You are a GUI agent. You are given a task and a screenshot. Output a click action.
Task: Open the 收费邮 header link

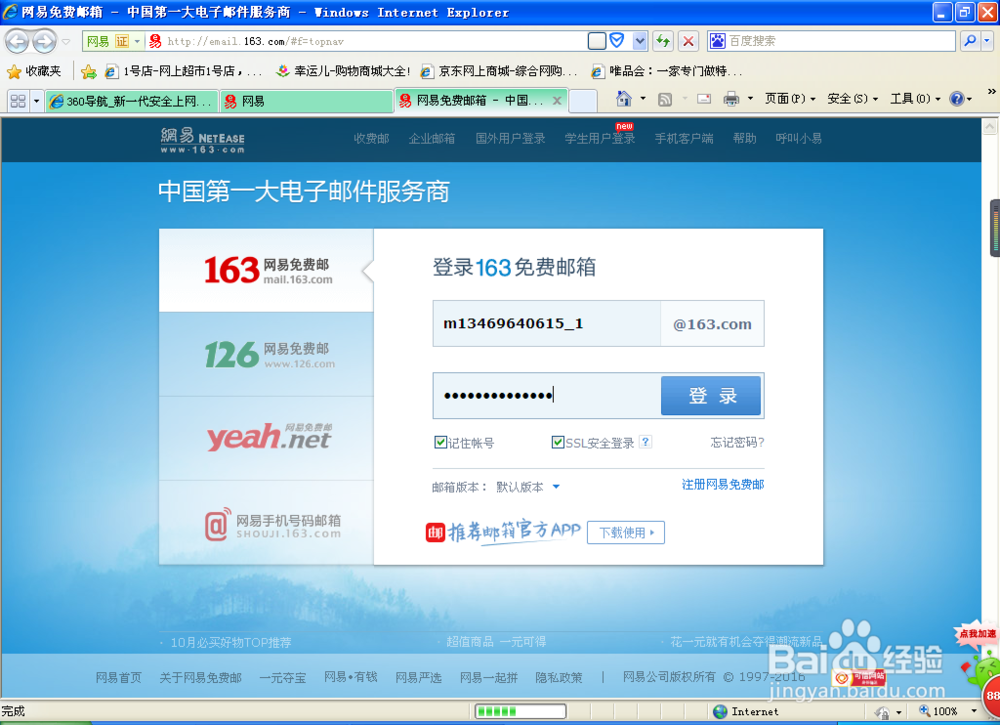(371, 138)
